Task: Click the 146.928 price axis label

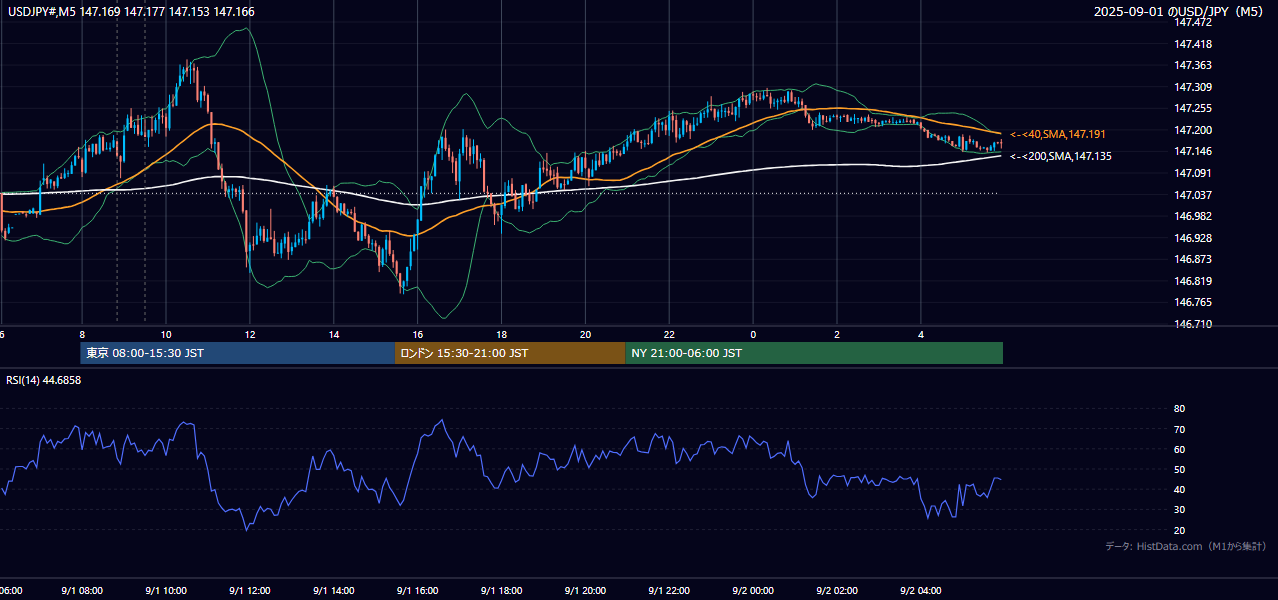Action: (1192, 238)
